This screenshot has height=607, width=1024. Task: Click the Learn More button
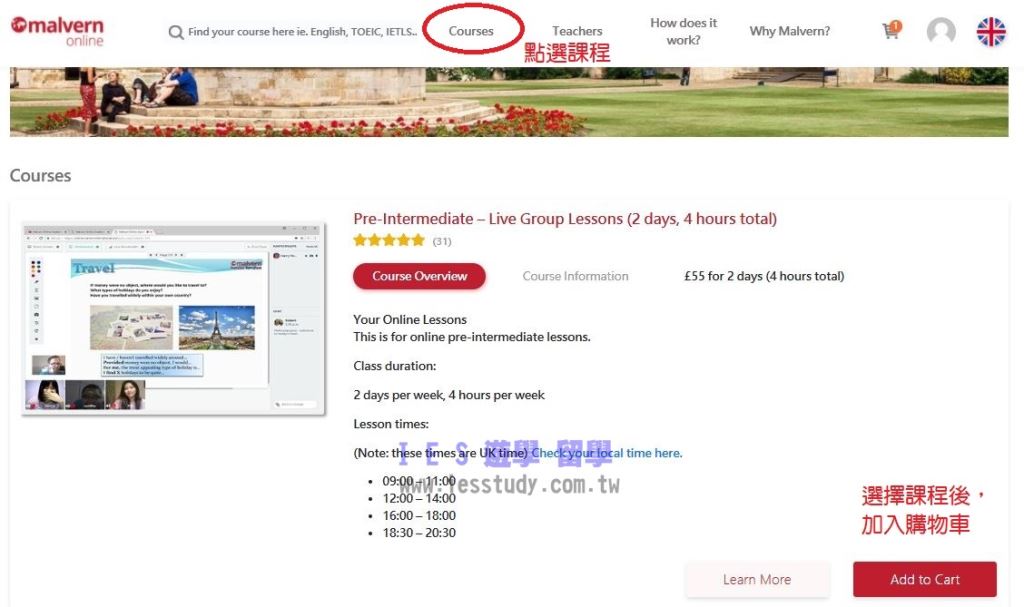(757, 580)
